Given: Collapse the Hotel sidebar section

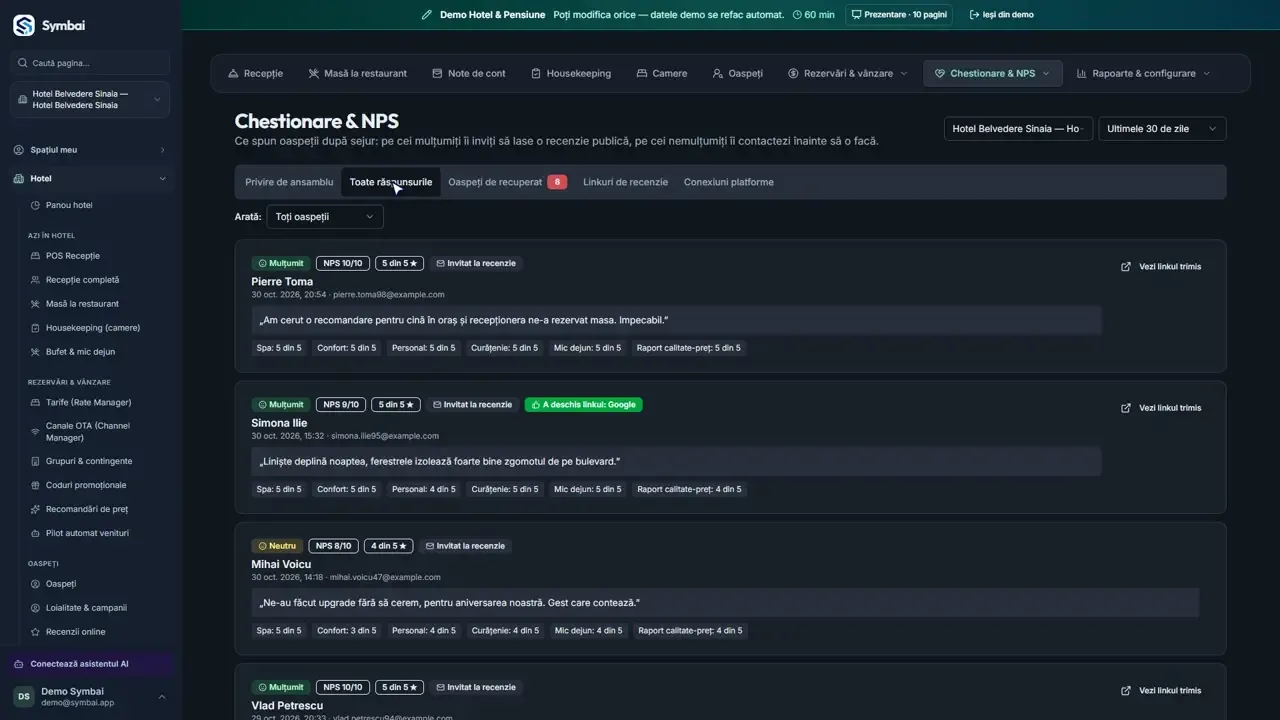Looking at the screenshot, I should tap(90, 179).
